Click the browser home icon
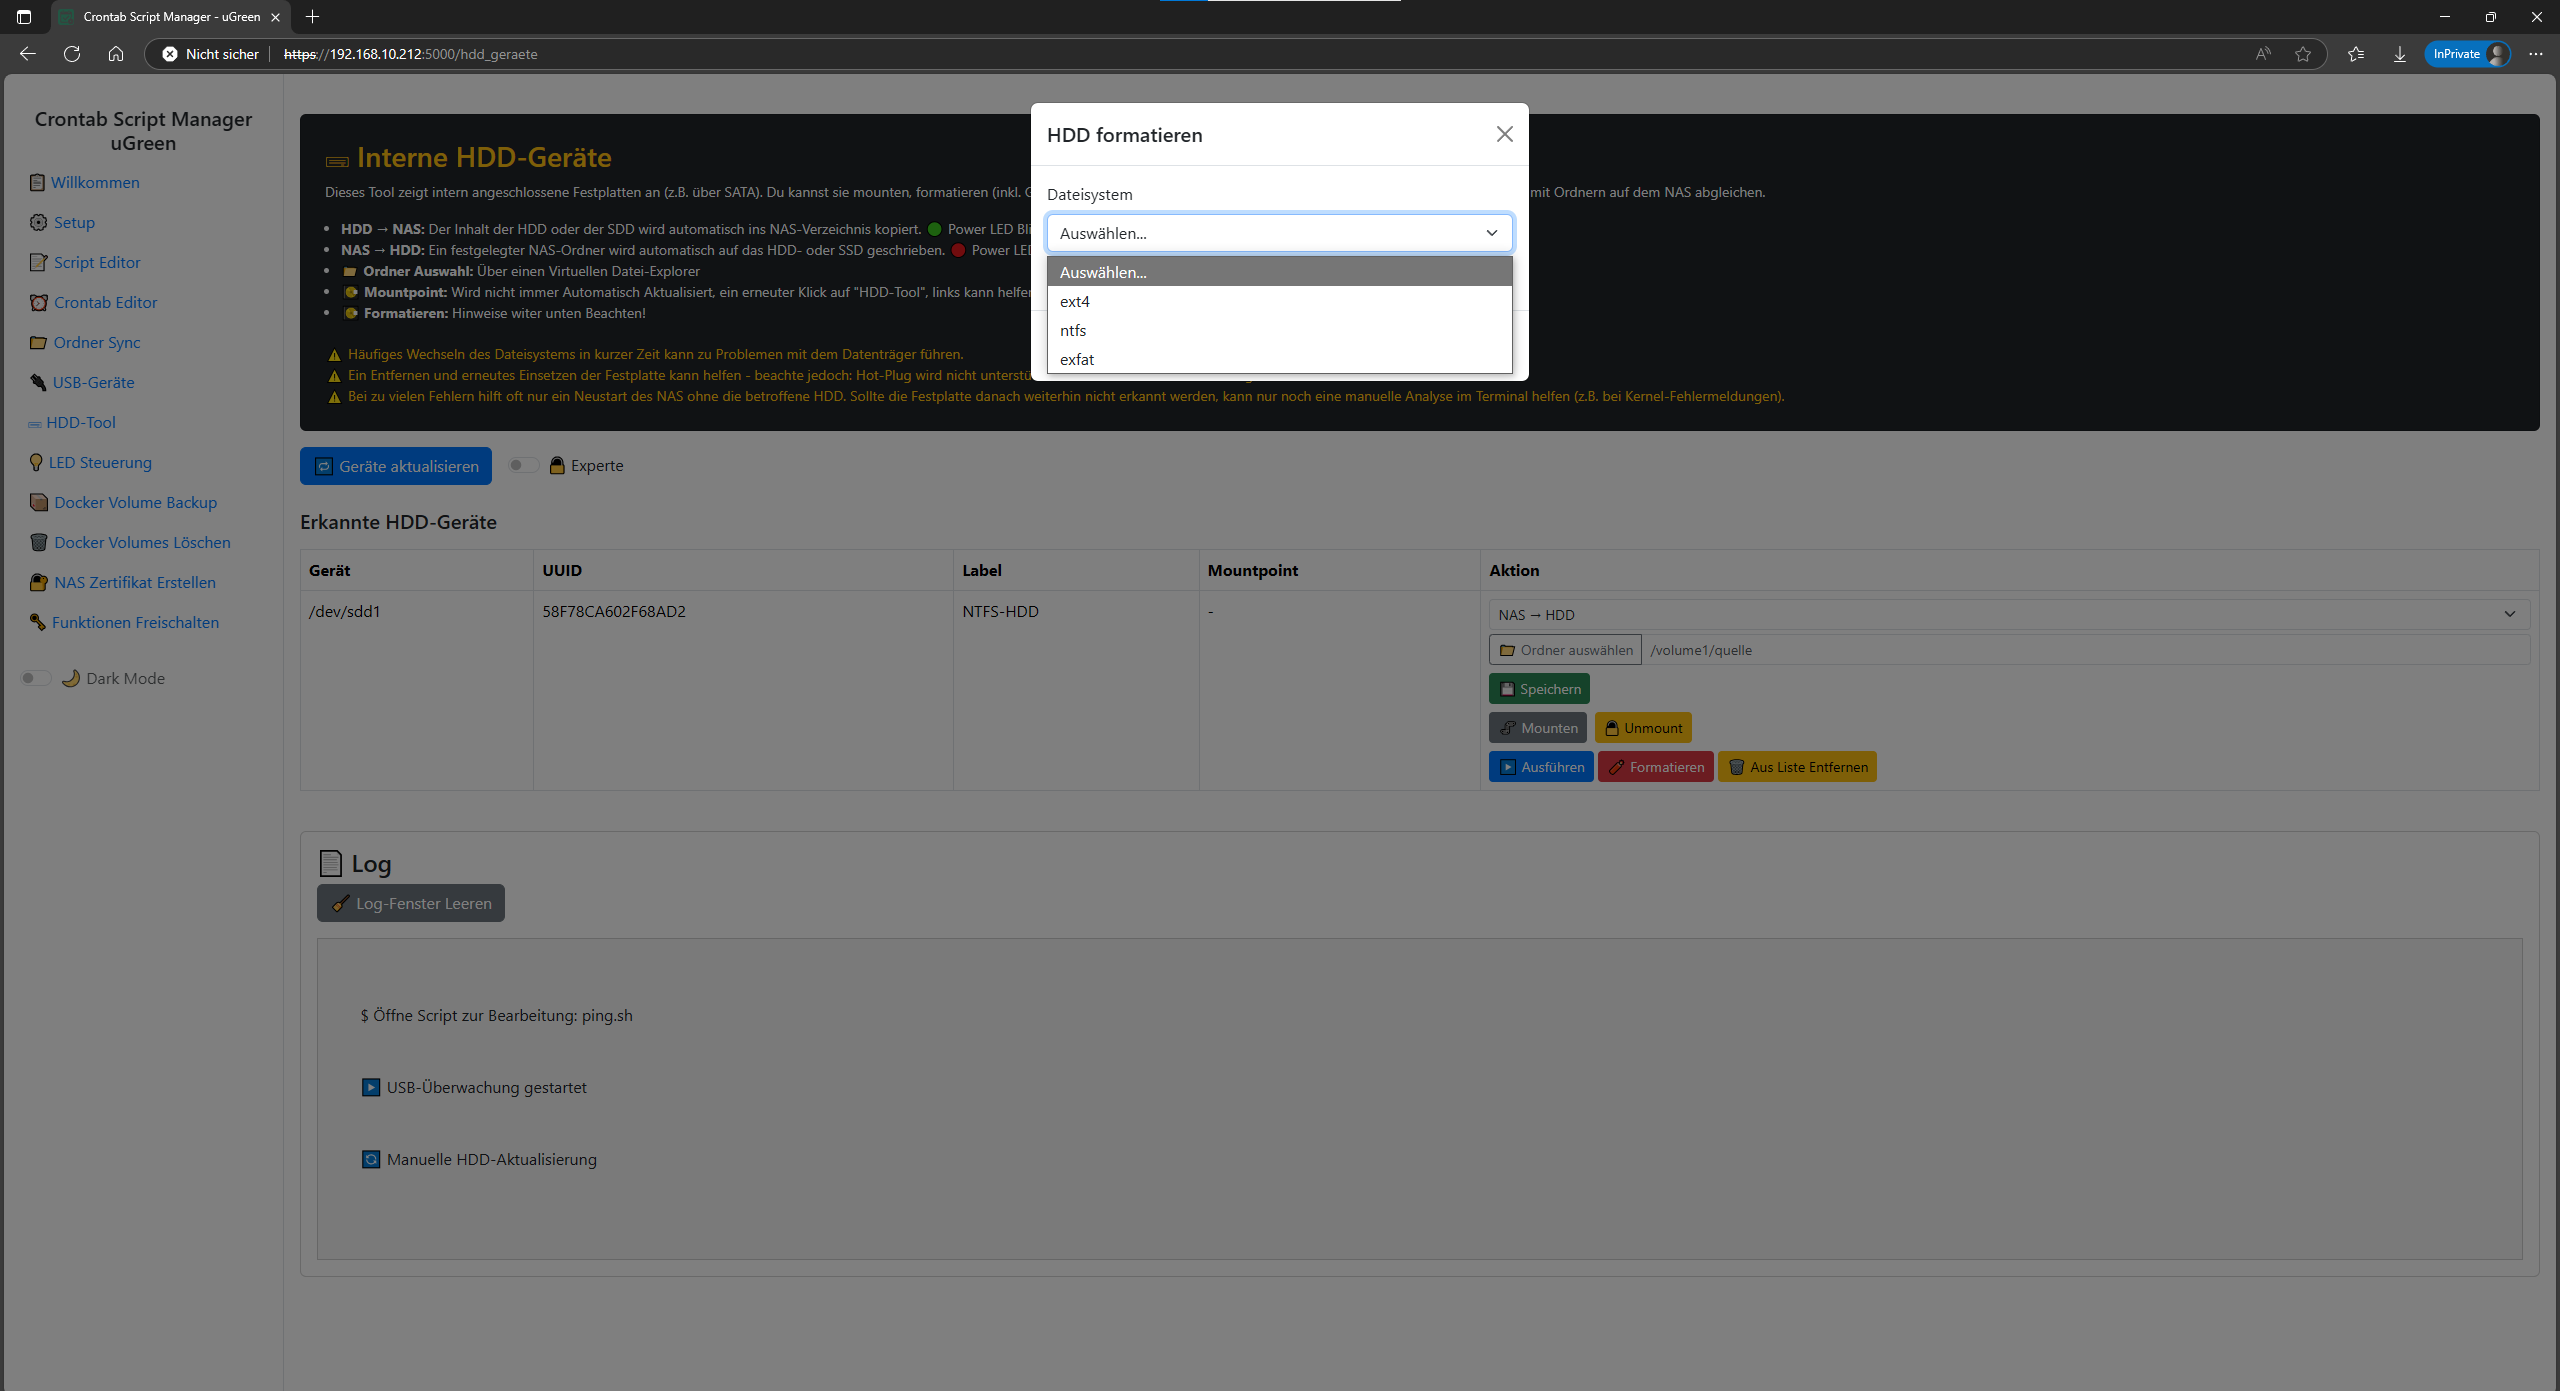The width and height of the screenshot is (2560, 1391). [x=116, y=54]
